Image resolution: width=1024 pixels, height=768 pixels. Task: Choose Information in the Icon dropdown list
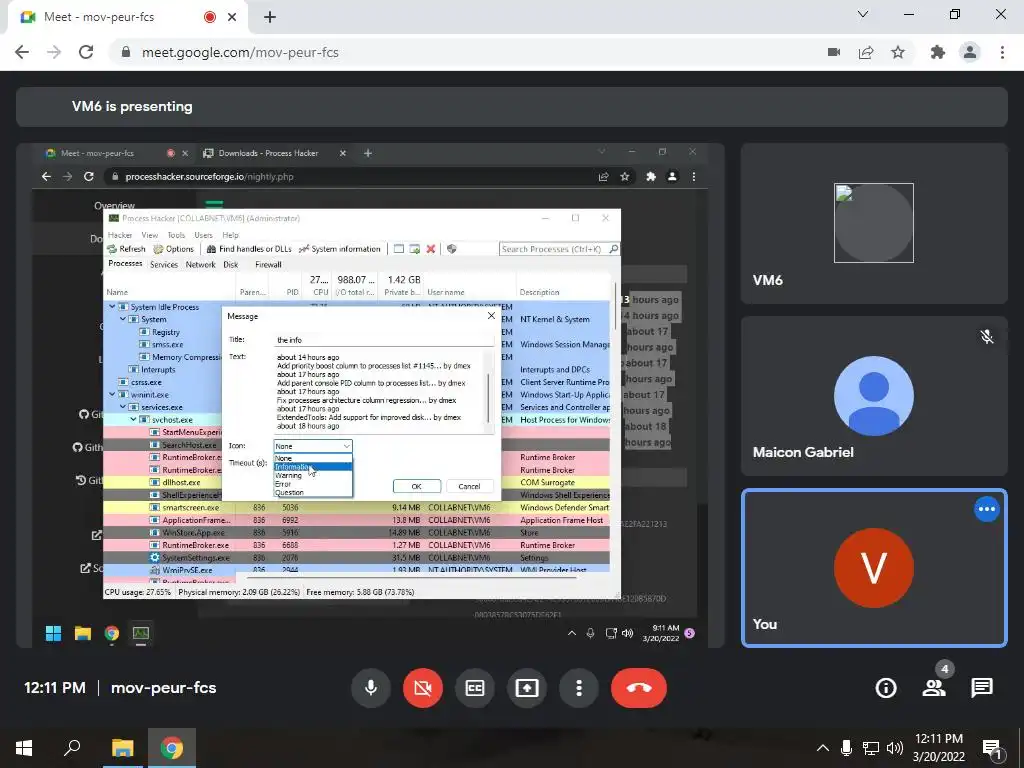tap(313, 467)
